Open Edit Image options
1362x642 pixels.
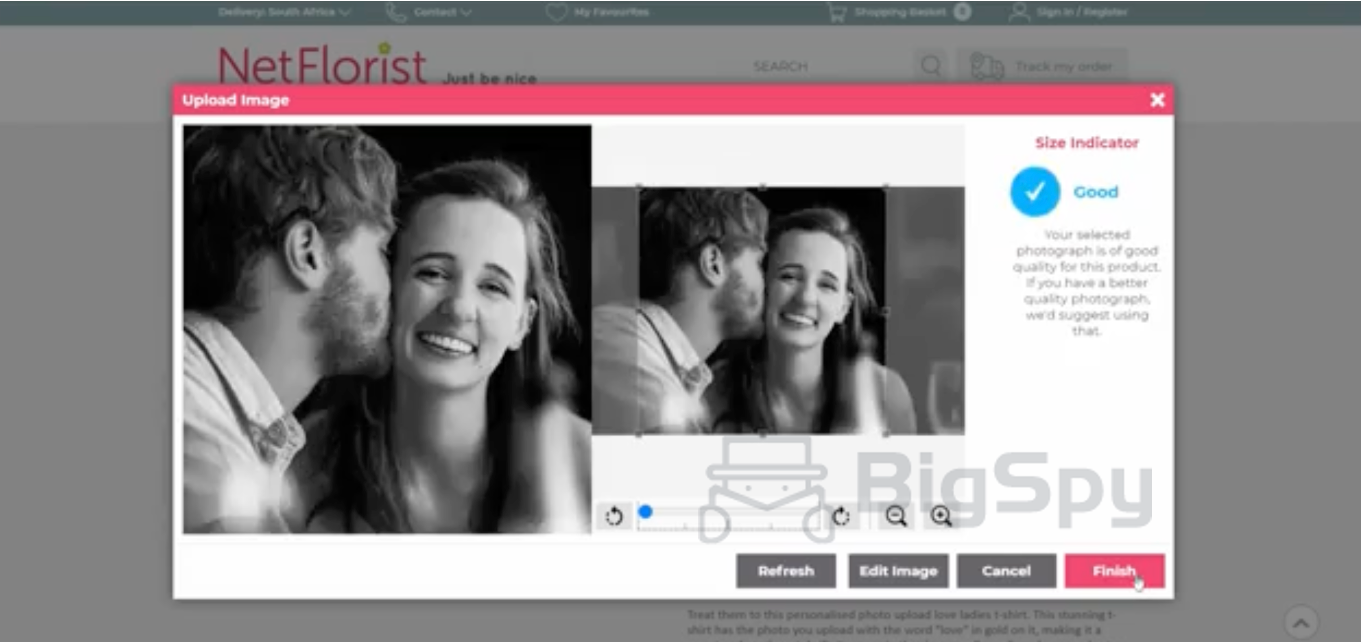pyautogui.click(x=898, y=571)
